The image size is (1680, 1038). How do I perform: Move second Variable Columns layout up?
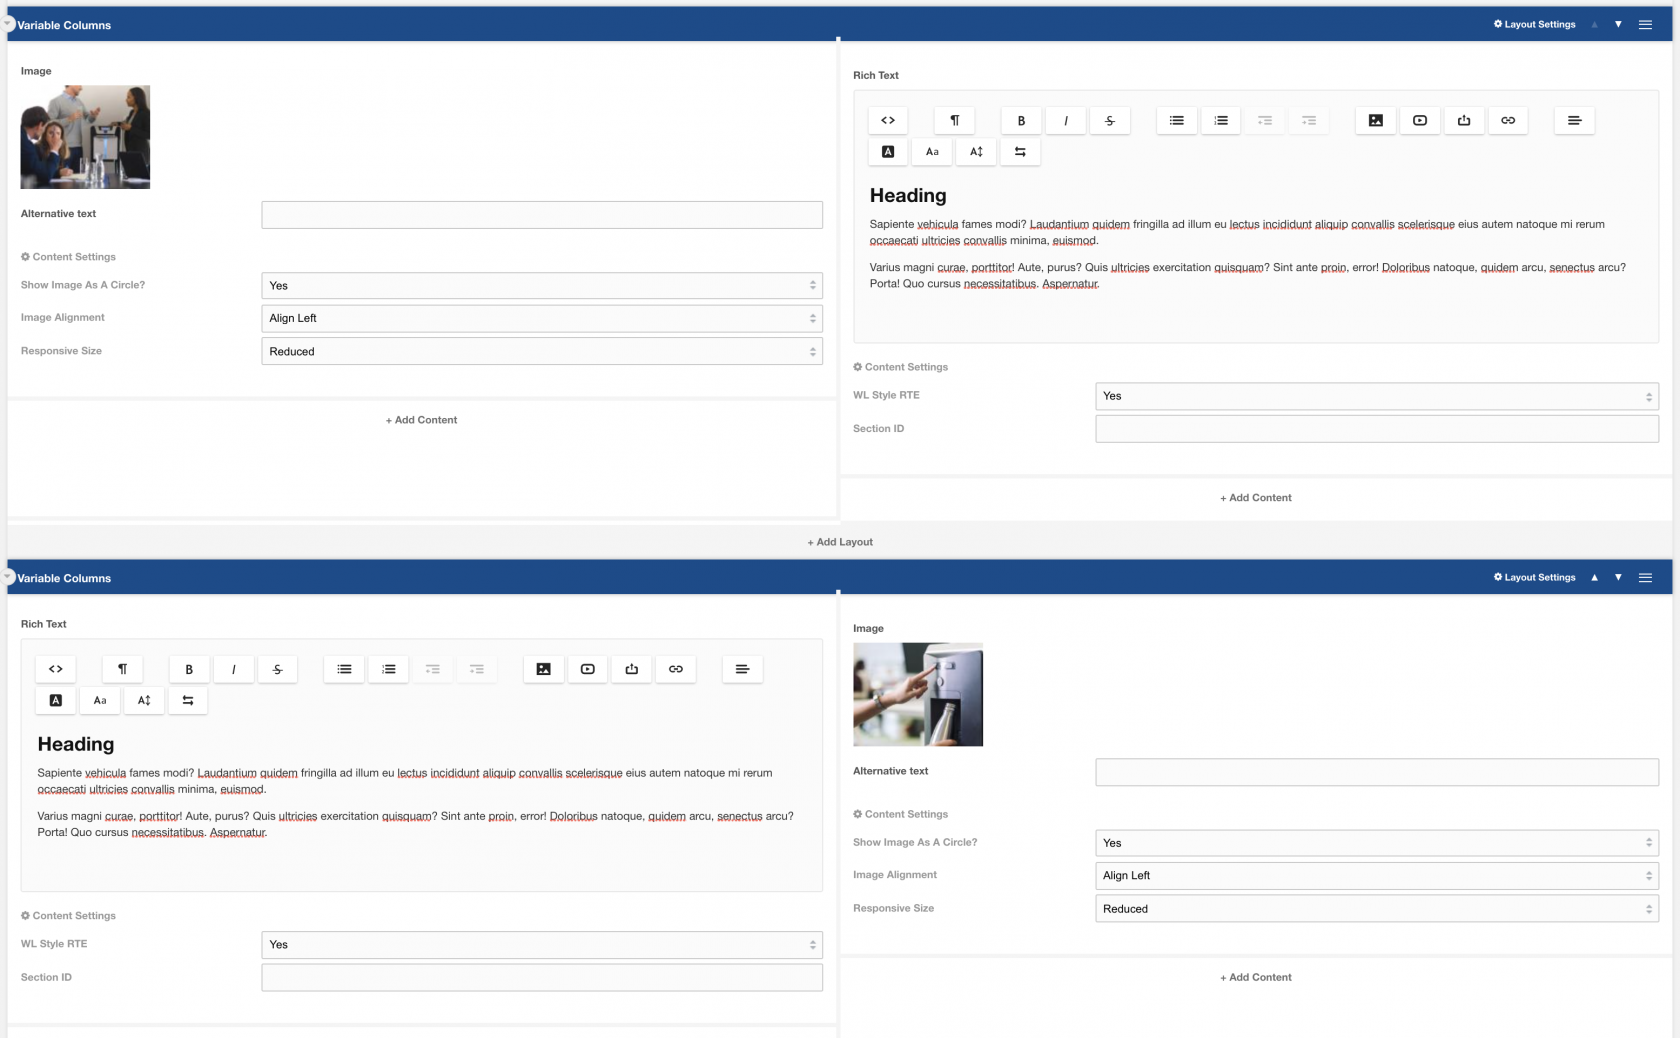(x=1594, y=577)
